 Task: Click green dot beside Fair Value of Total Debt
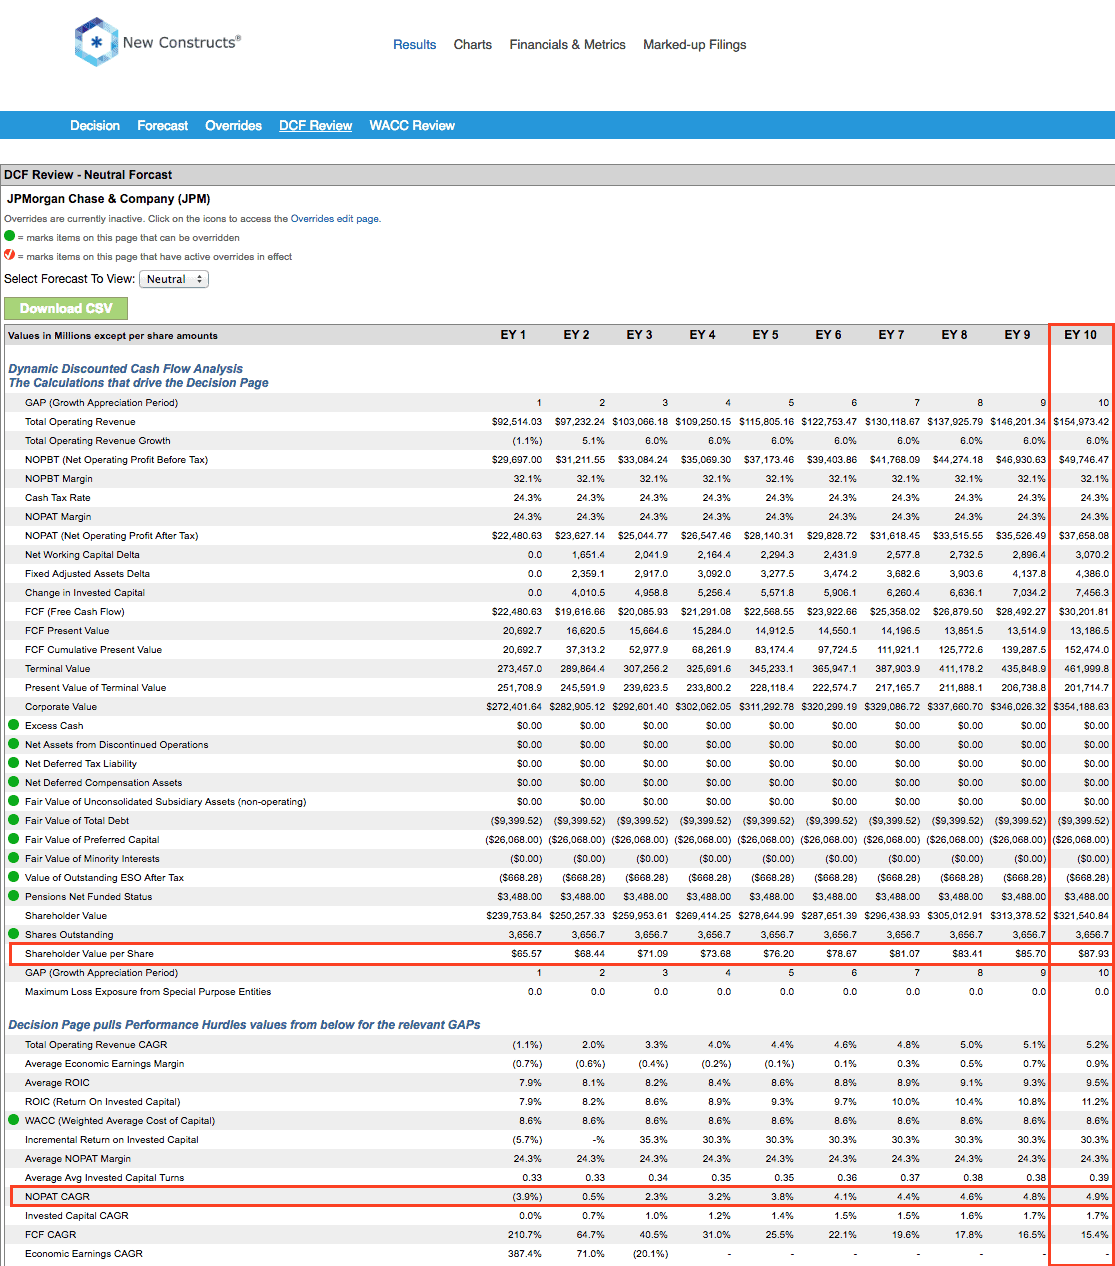[14, 820]
